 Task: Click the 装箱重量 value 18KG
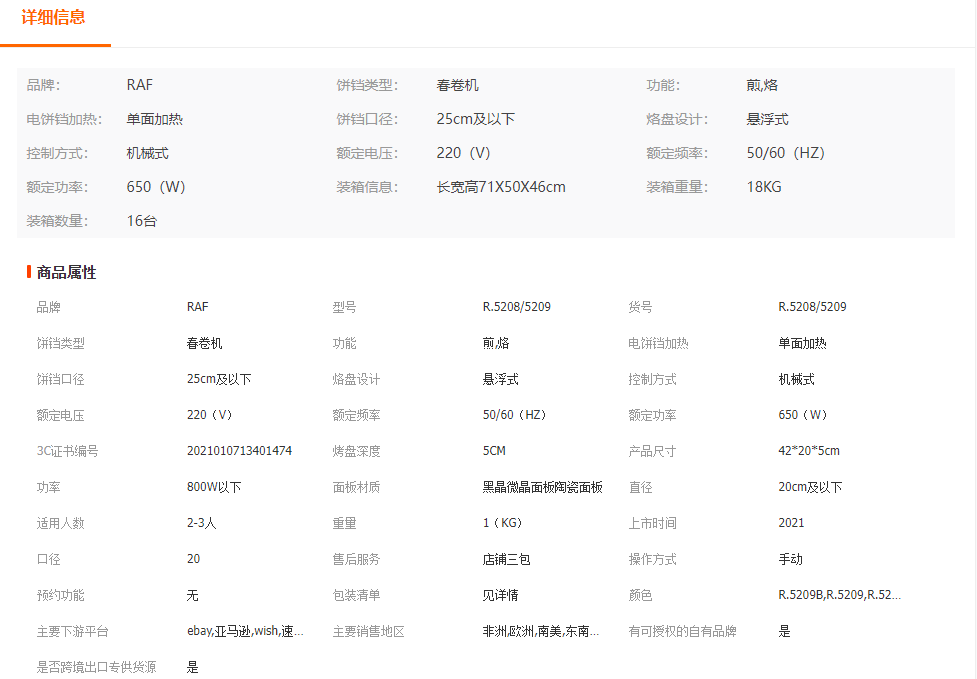coord(764,187)
